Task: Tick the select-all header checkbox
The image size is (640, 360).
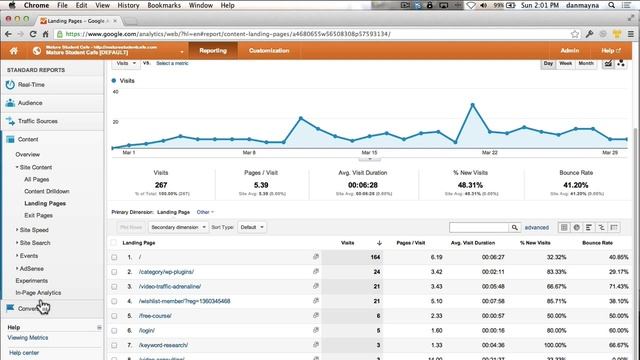Action: point(114,243)
